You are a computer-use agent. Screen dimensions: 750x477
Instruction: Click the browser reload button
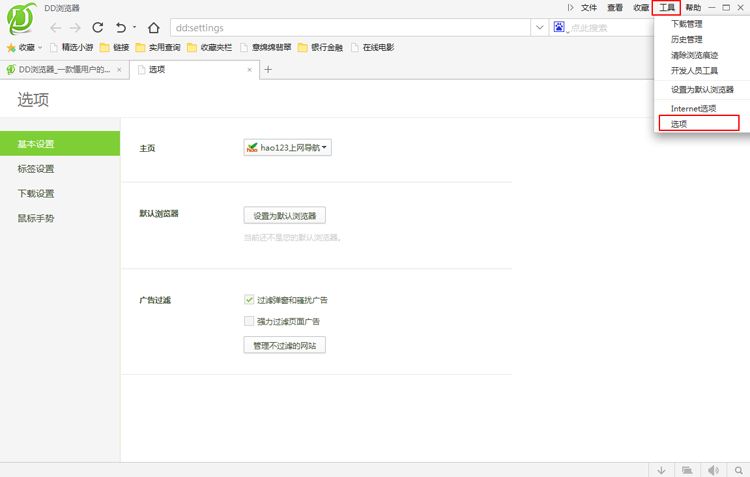click(x=98, y=28)
